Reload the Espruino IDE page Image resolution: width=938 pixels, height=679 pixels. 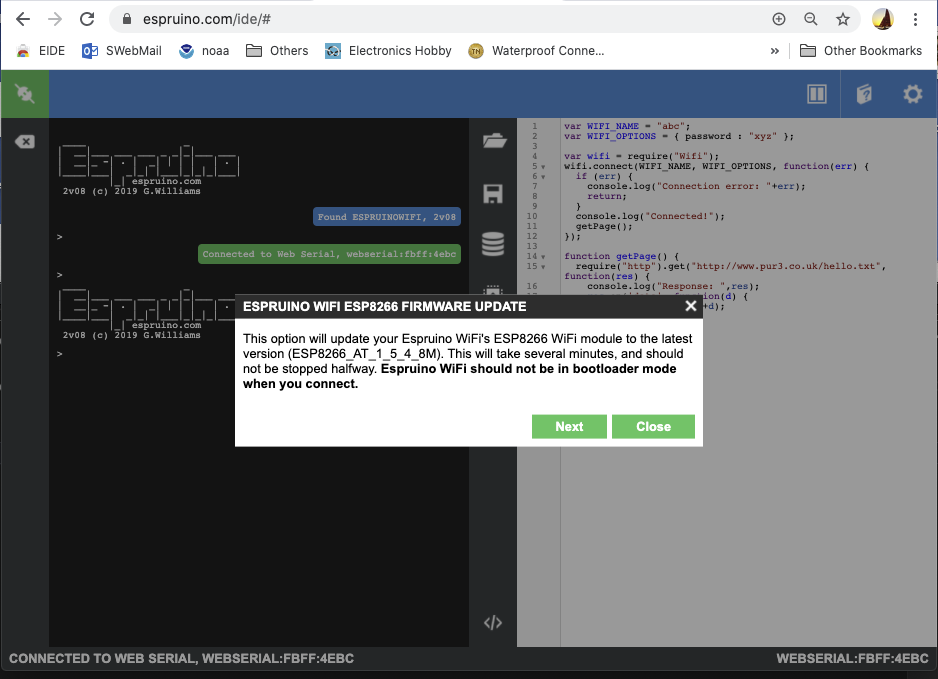click(x=87, y=19)
